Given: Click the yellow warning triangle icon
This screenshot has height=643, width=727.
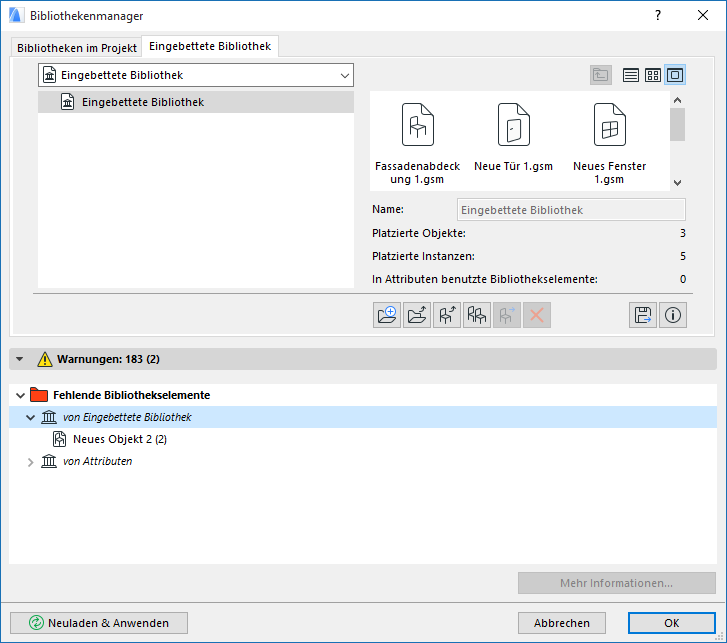Looking at the screenshot, I should click(x=45, y=359).
